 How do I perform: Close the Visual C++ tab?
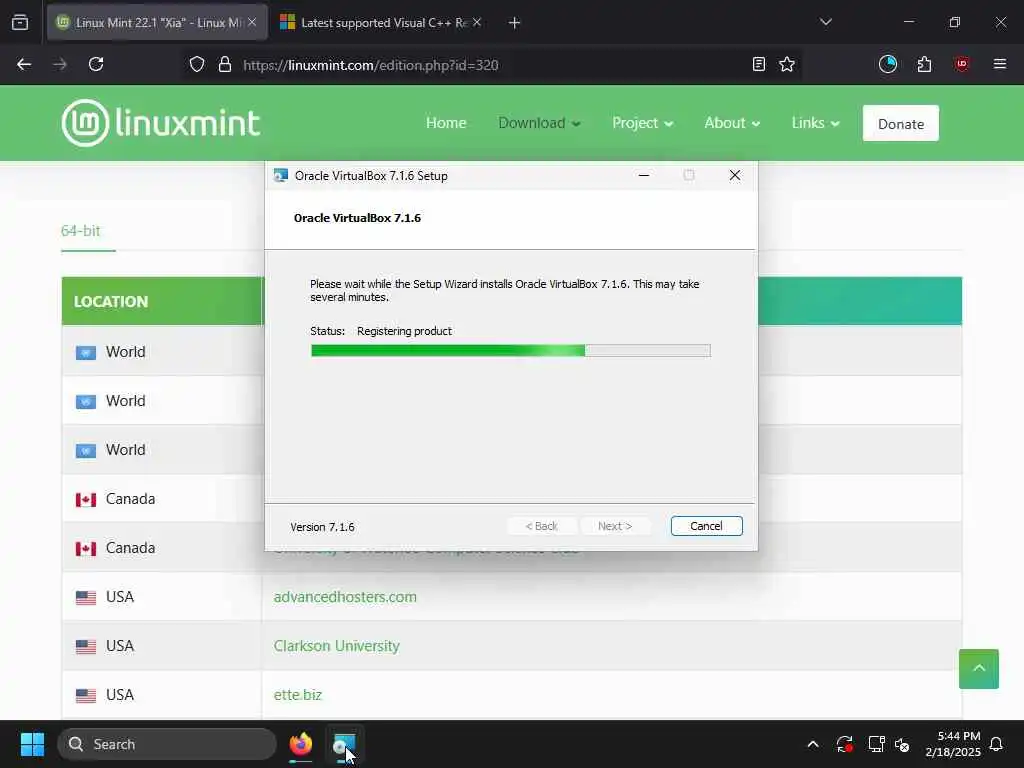point(477,22)
